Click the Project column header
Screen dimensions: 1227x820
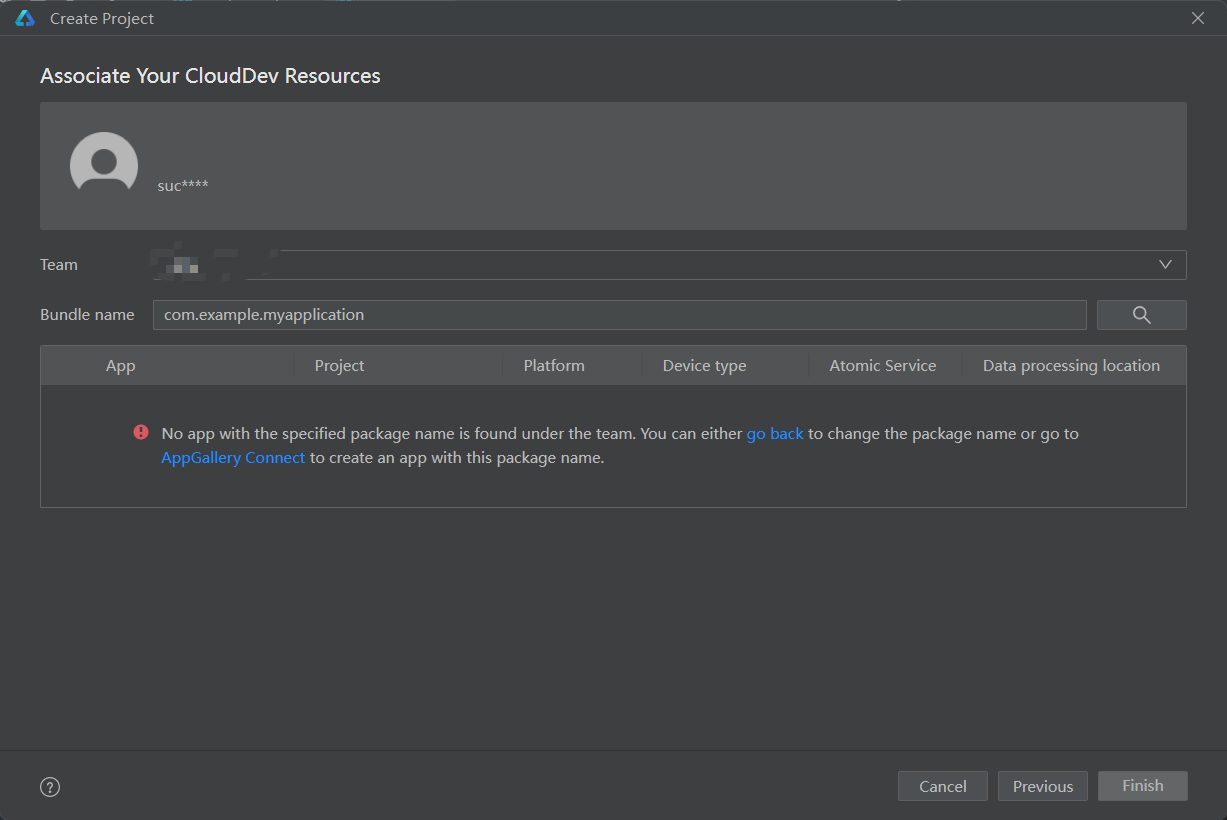(x=340, y=366)
